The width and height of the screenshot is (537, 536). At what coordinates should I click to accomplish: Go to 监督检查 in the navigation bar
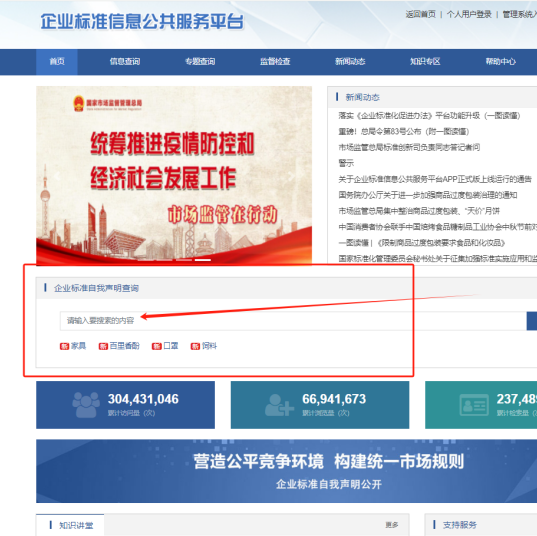point(275,62)
